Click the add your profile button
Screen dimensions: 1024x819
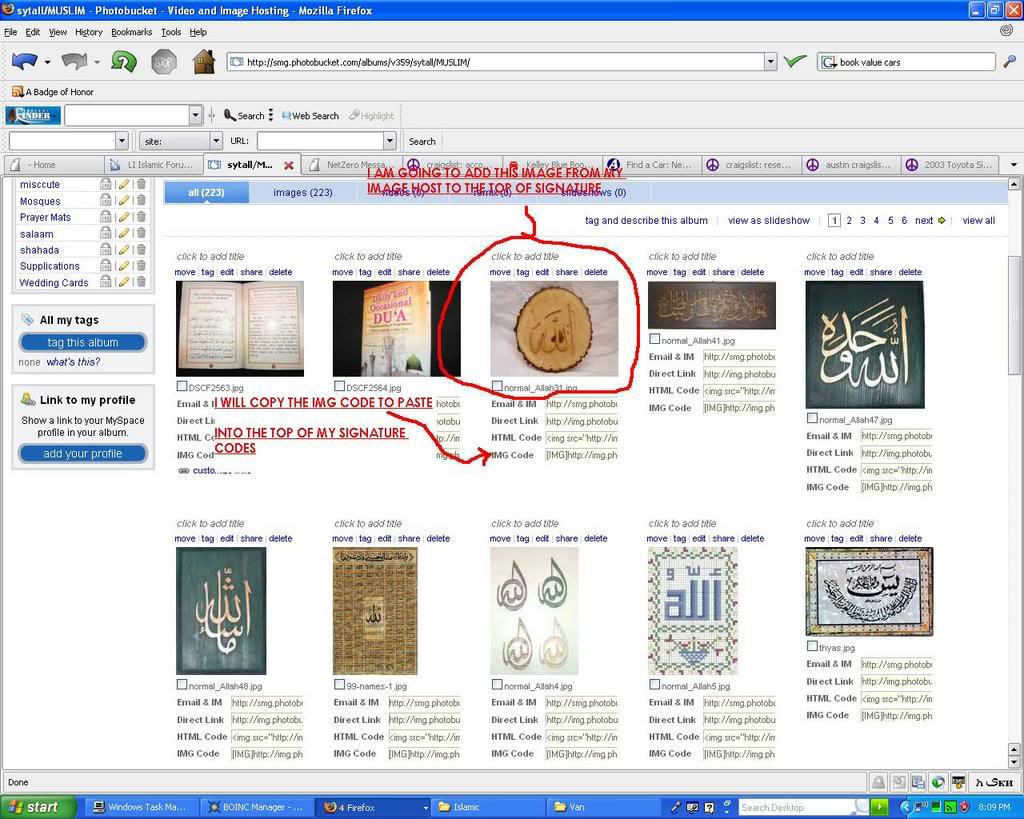[83, 453]
